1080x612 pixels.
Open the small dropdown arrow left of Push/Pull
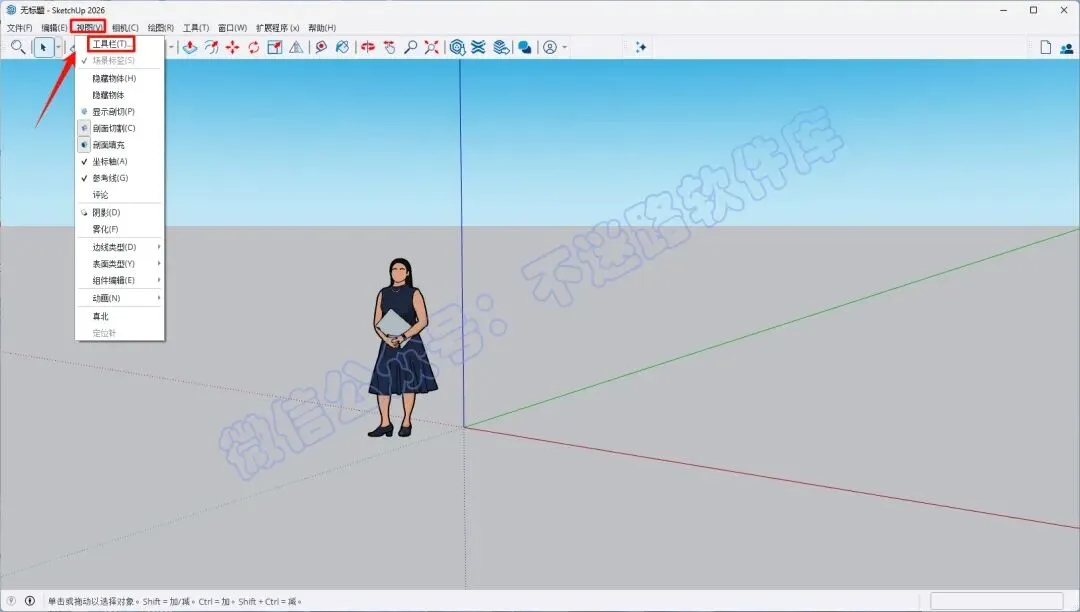171,47
